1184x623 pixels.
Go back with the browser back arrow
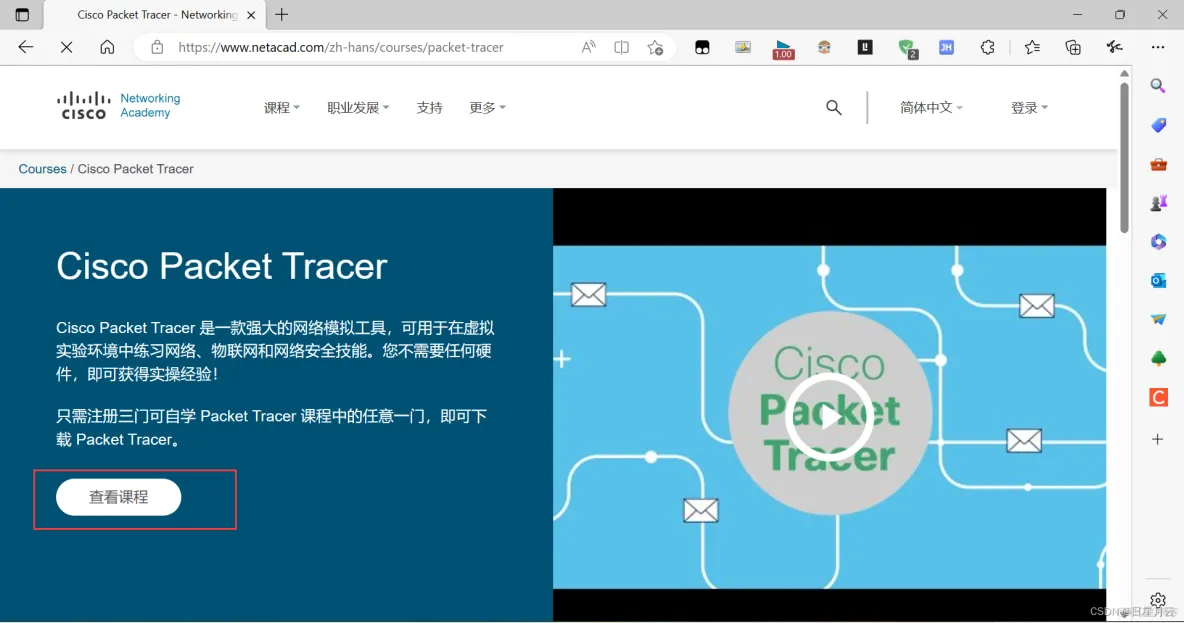coord(26,47)
